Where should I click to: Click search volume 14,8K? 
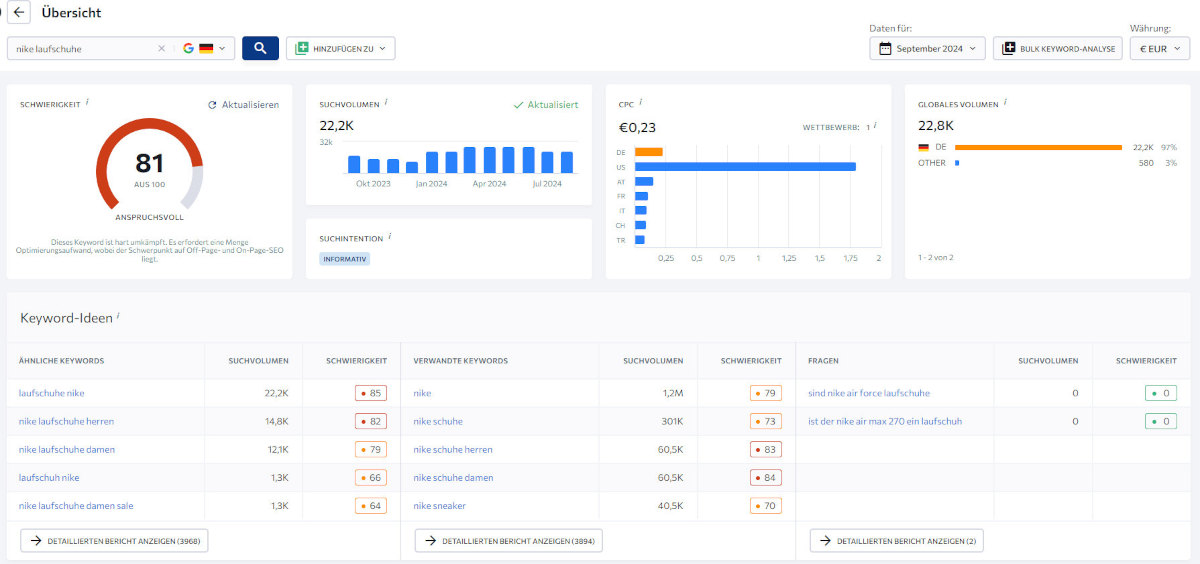pos(276,421)
